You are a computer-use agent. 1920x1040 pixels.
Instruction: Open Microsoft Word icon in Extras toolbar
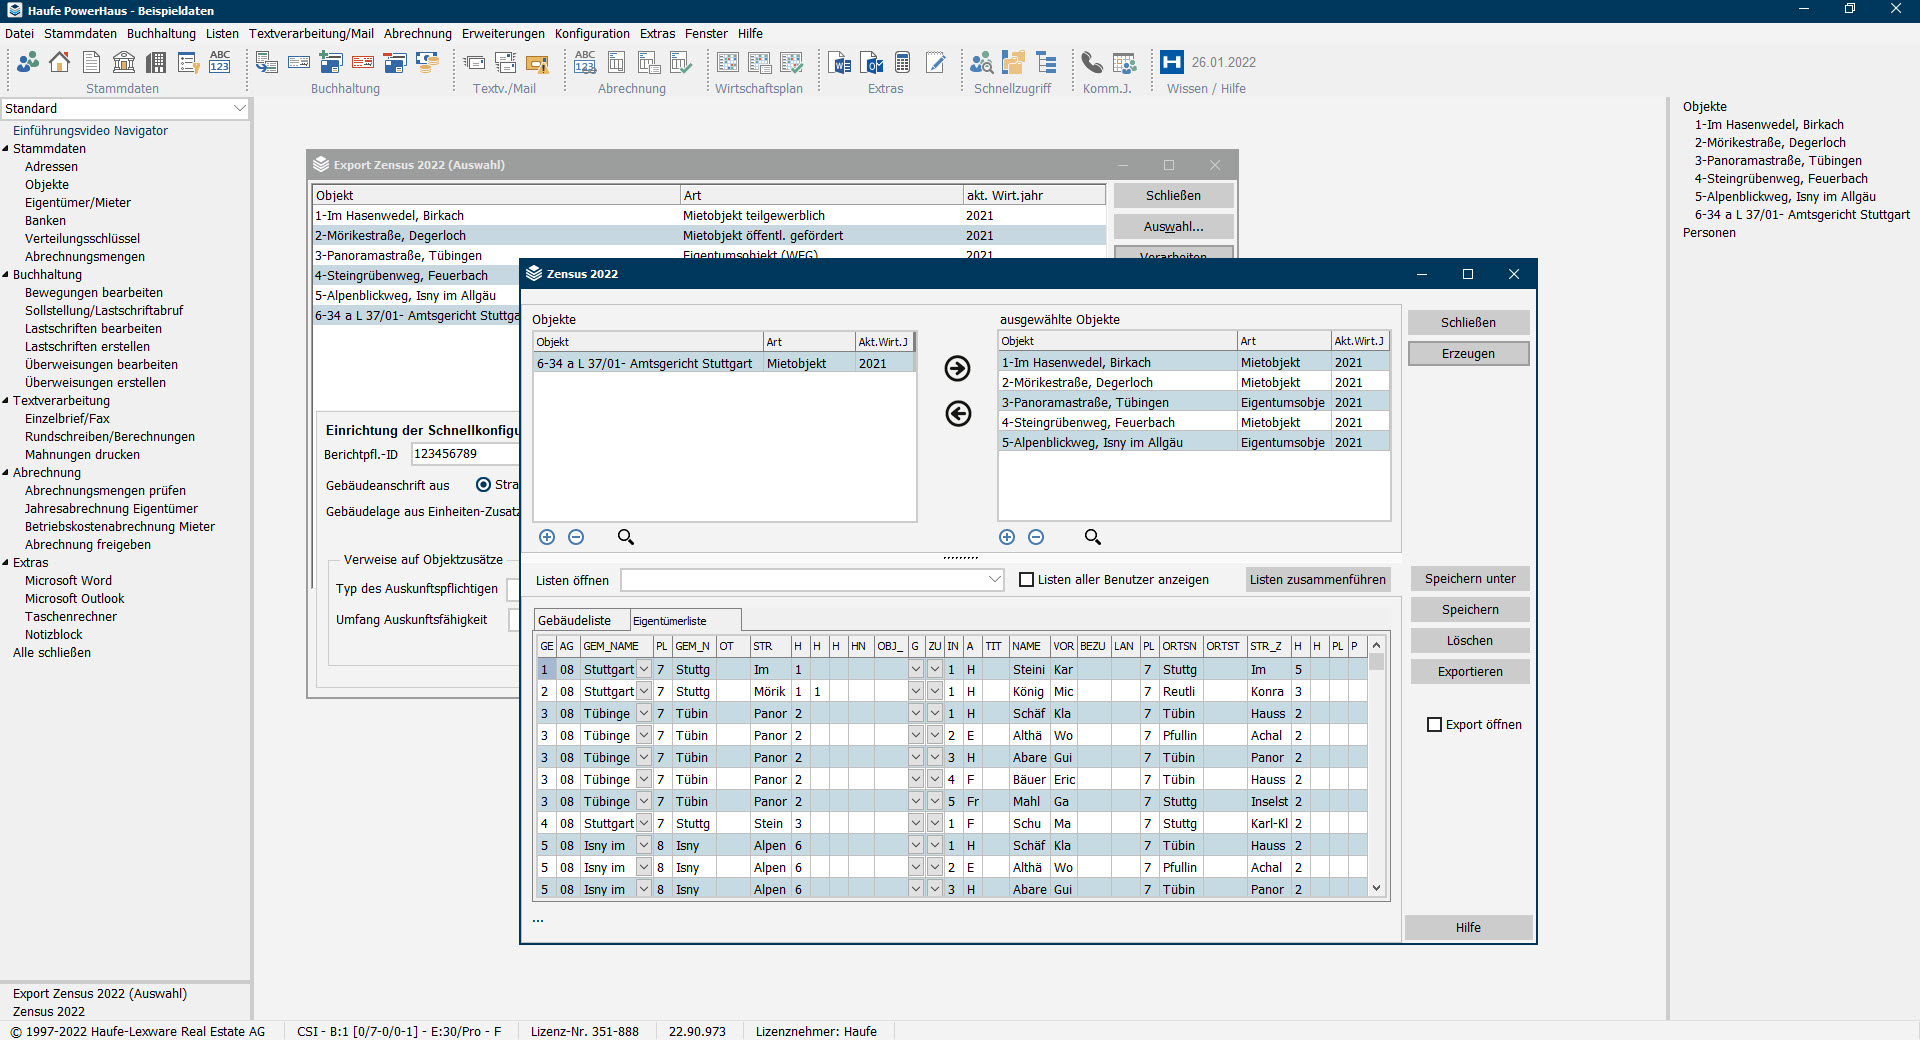click(x=840, y=62)
